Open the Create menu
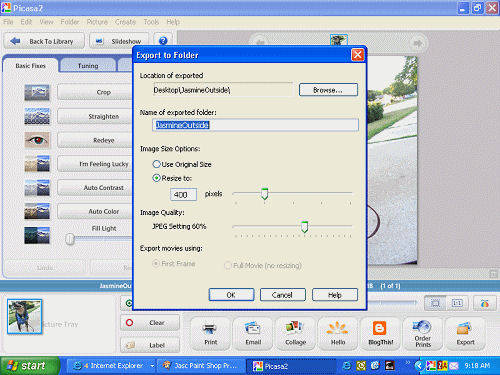This screenshot has height=375, width=500. coord(125,22)
